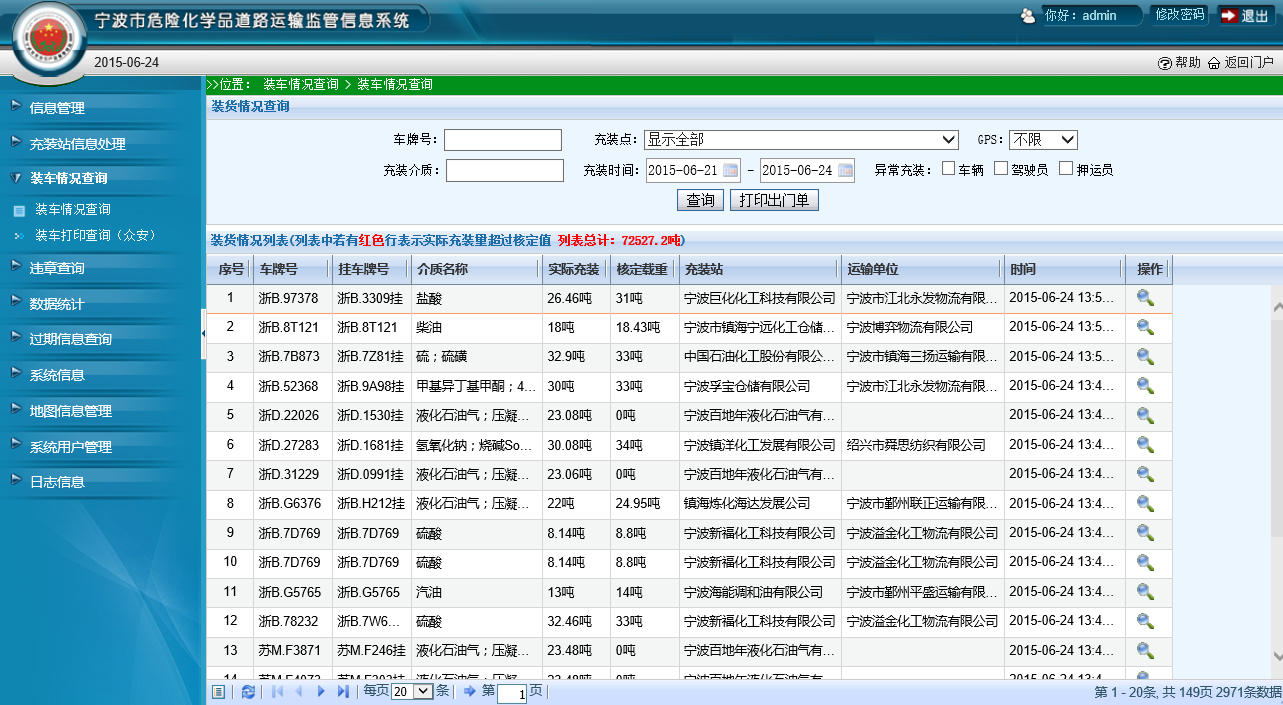Click 充装站 column header
Screen dimensions: 1283x705
coord(759,270)
